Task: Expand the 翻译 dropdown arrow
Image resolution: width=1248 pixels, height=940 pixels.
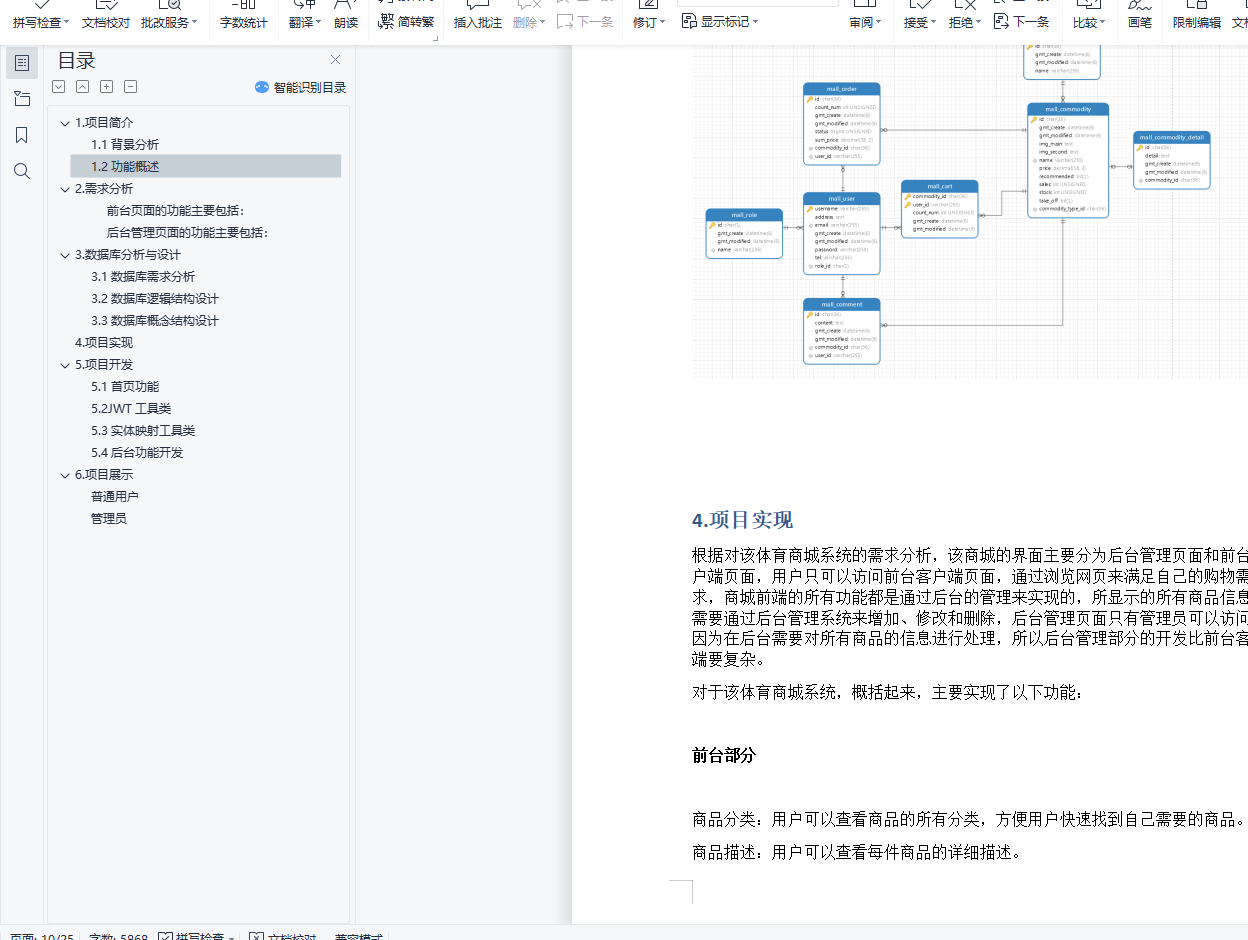Action: (318, 22)
